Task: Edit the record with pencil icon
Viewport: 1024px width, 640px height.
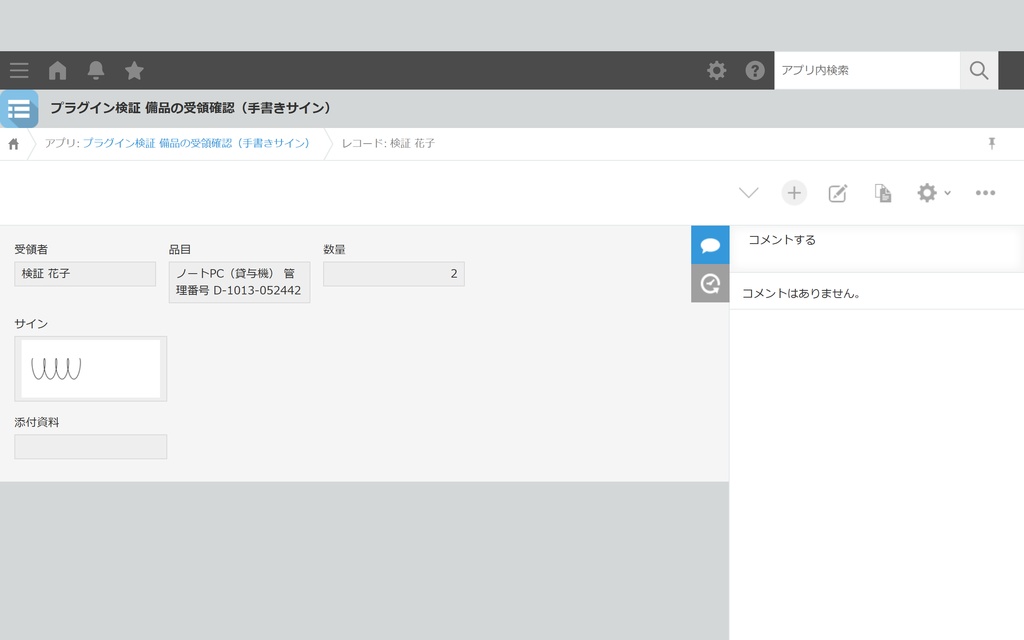Action: [x=838, y=193]
